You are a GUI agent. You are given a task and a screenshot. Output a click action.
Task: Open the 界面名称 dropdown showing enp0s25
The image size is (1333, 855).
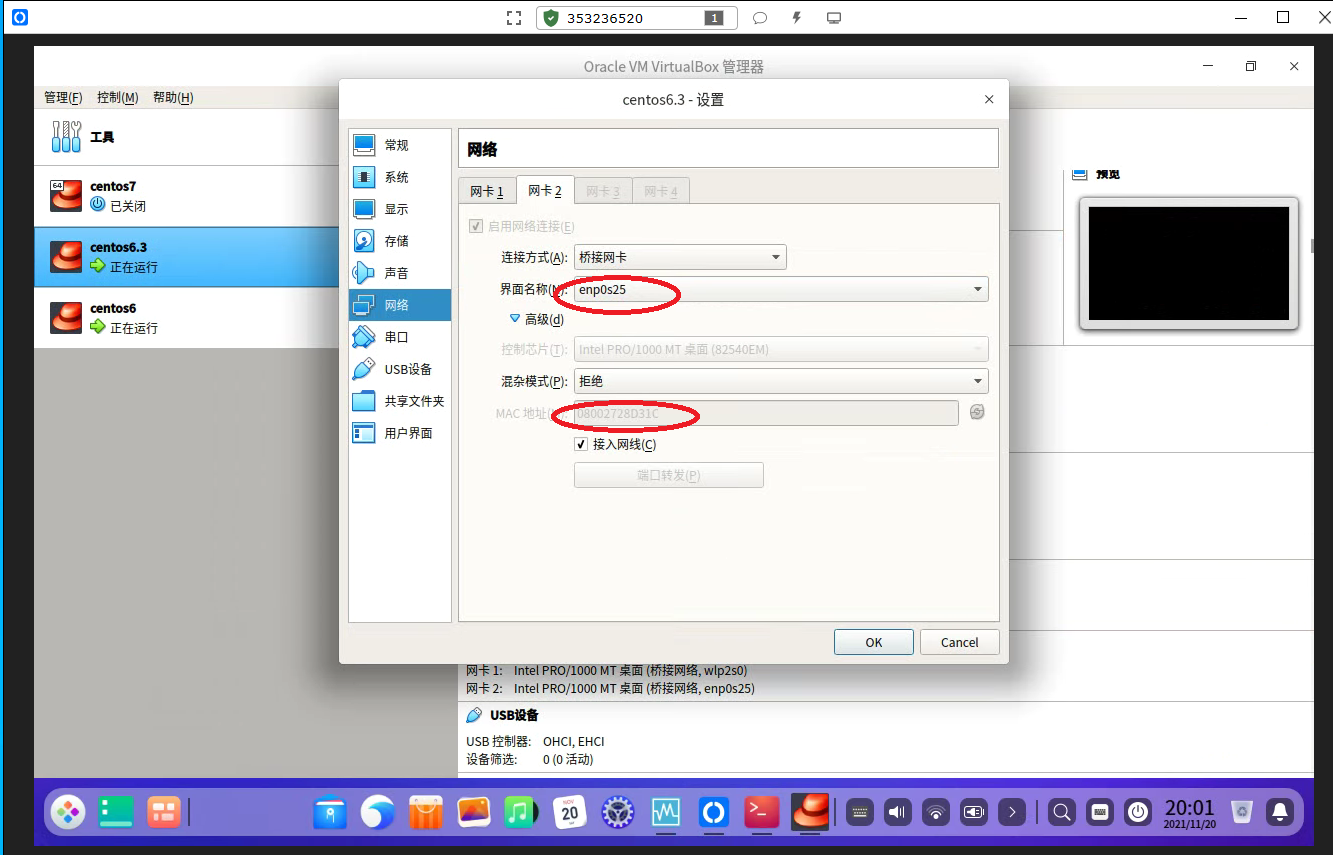pos(781,290)
